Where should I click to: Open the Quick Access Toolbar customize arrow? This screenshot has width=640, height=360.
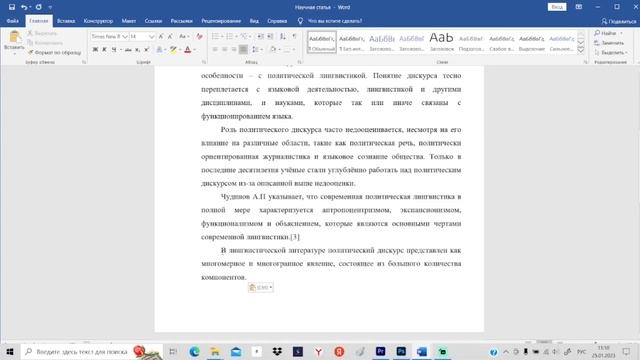(x=50, y=7)
